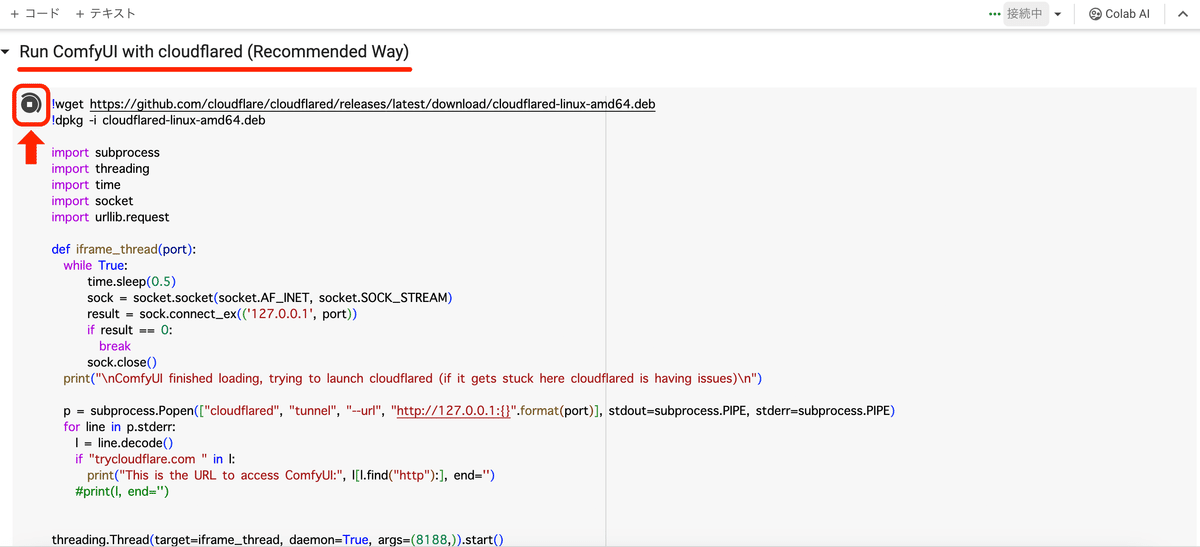The height and width of the screenshot is (547, 1200).
Task: Click the if result == 0: line
Action: click(x=129, y=330)
